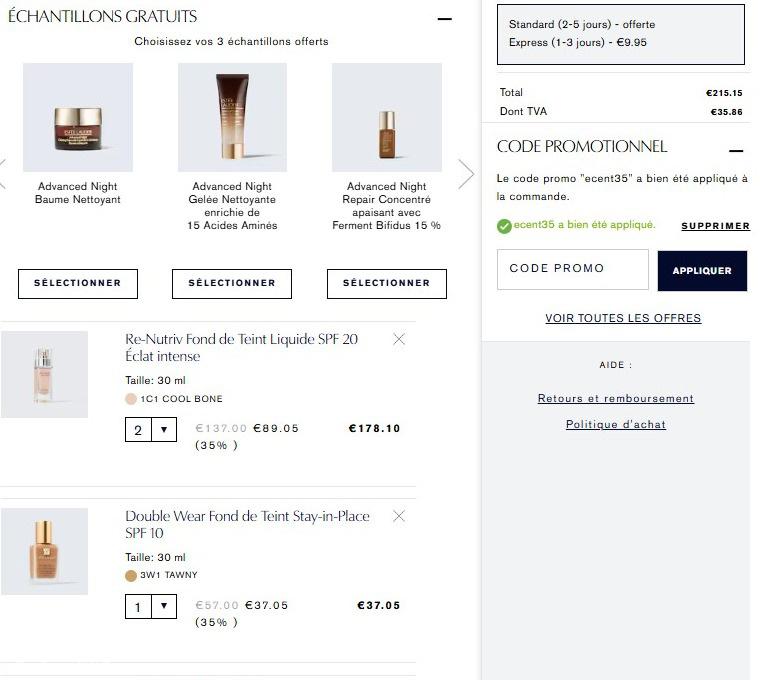Image resolution: width=760 pixels, height=680 pixels.
Task: Remove Double Wear Fond de Teint from cart
Action: (x=399, y=516)
